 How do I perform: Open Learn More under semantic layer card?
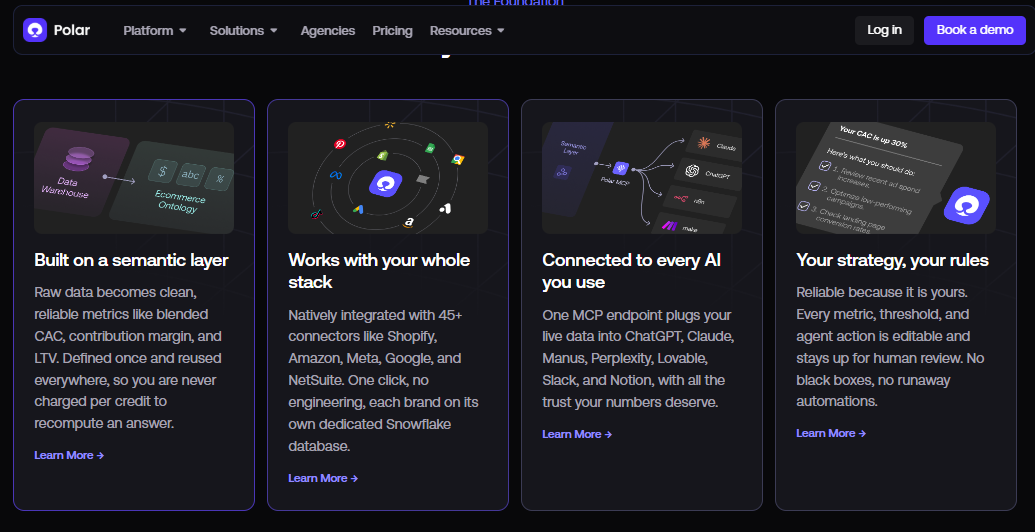[69, 455]
